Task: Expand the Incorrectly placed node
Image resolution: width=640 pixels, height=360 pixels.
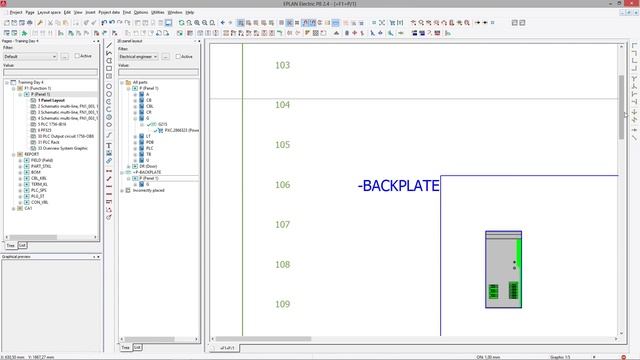Action: (x=122, y=191)
